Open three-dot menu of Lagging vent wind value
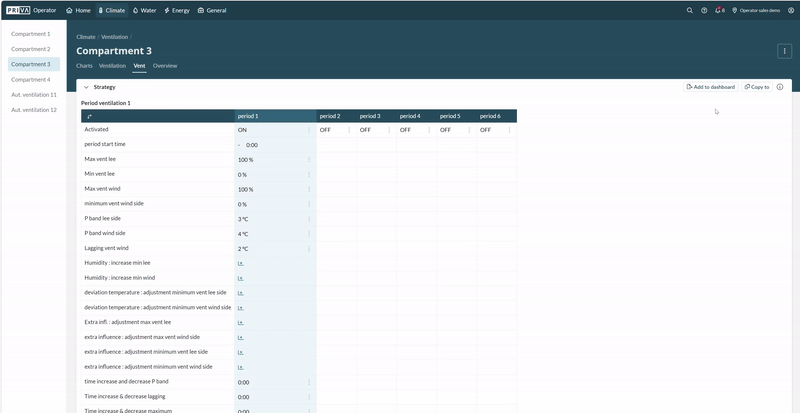The image size is (800, 413). click(x=309, y=249)
